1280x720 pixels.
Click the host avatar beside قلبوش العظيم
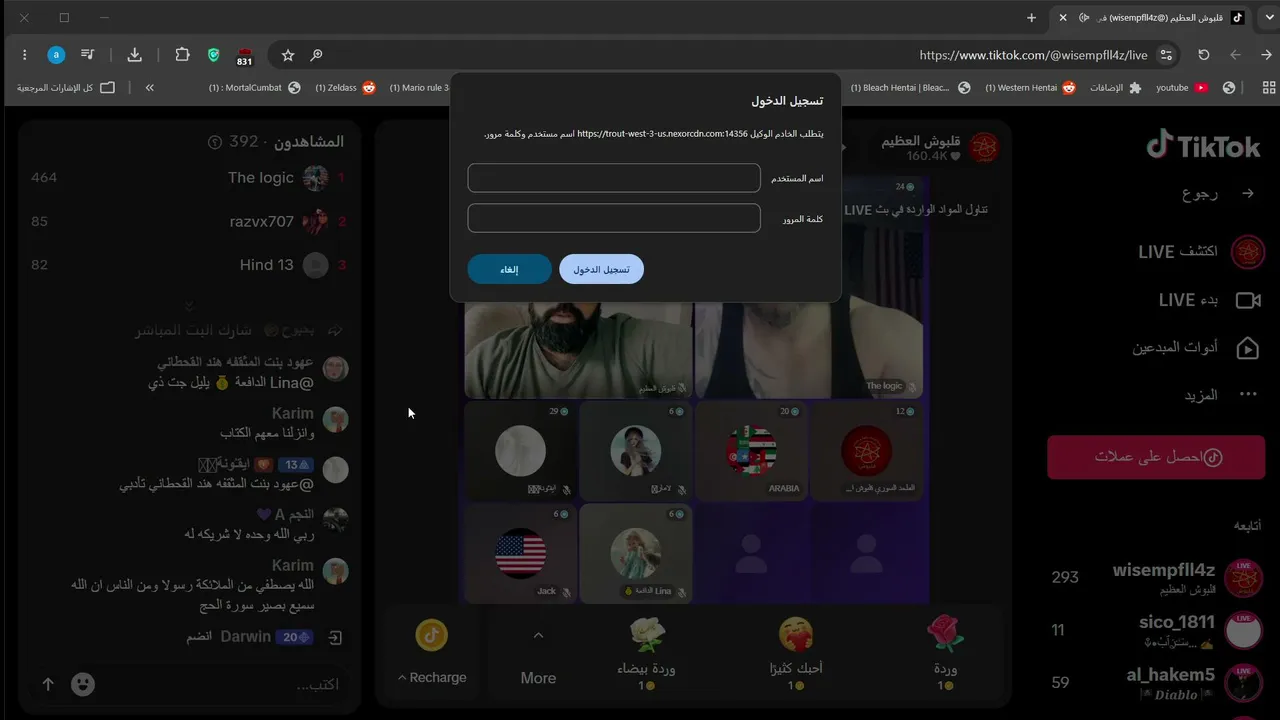coord(985,148)
